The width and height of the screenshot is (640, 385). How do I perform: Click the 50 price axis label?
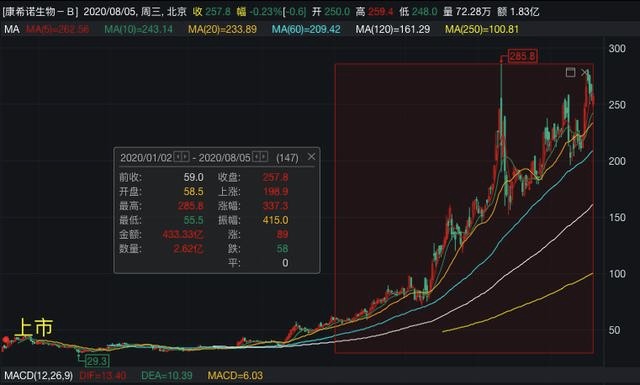pyautogui.click(x=614, y=330)
